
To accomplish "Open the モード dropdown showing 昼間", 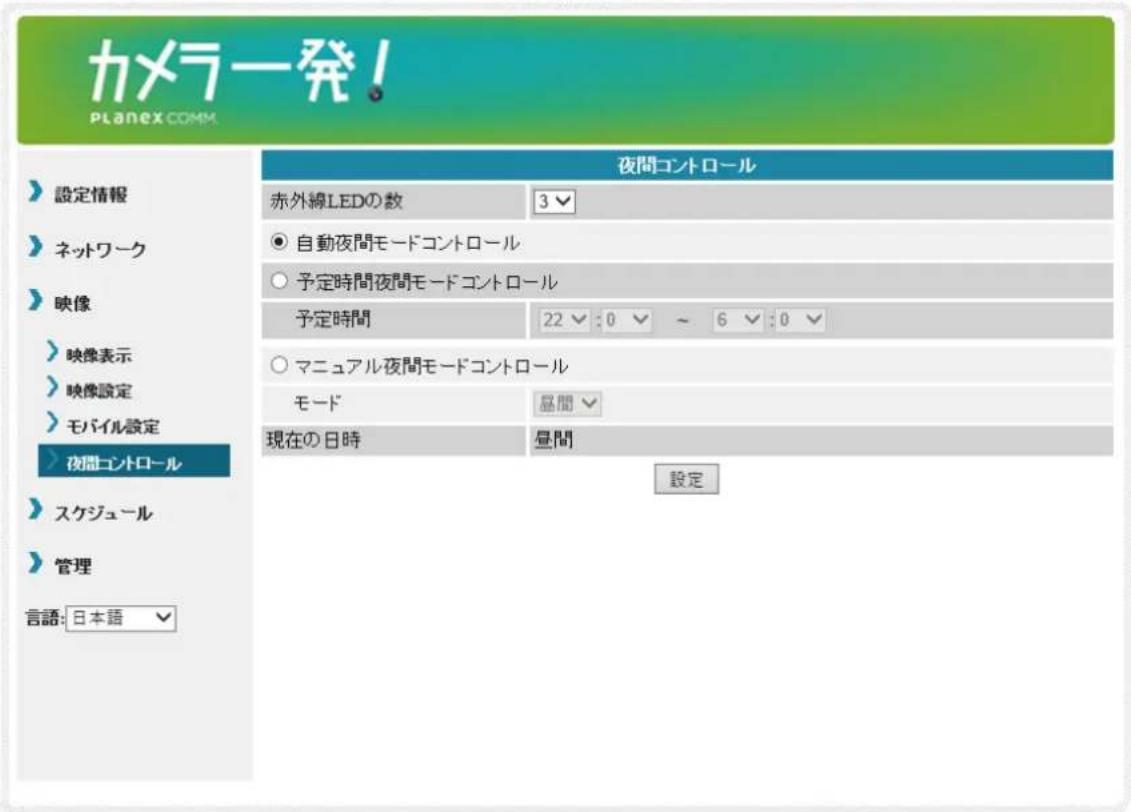I will click(x=568, y=404).
